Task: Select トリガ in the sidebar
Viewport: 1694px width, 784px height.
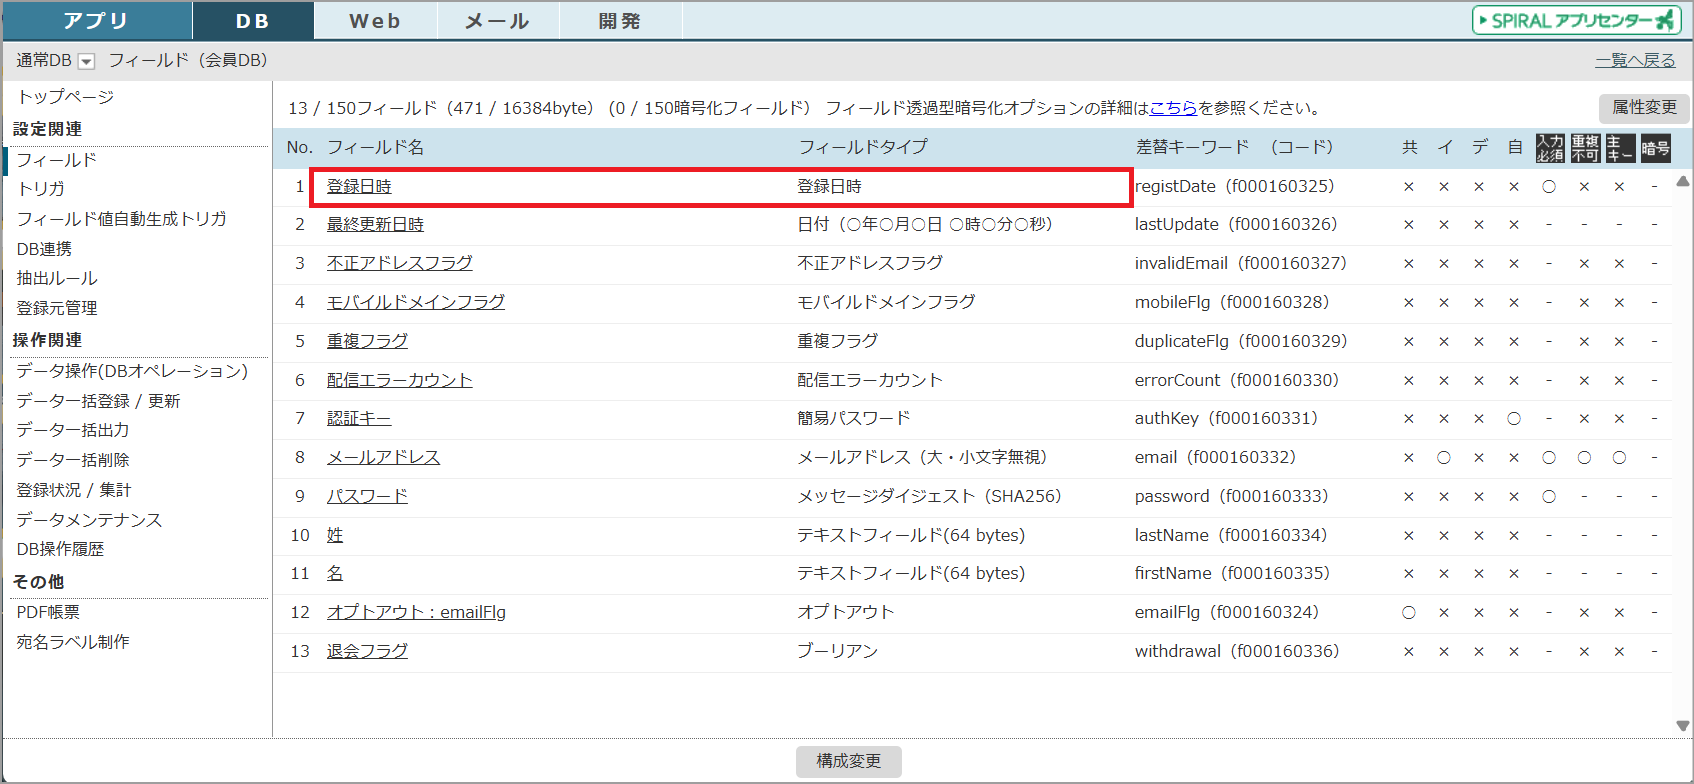Action: tap(41, 188)
